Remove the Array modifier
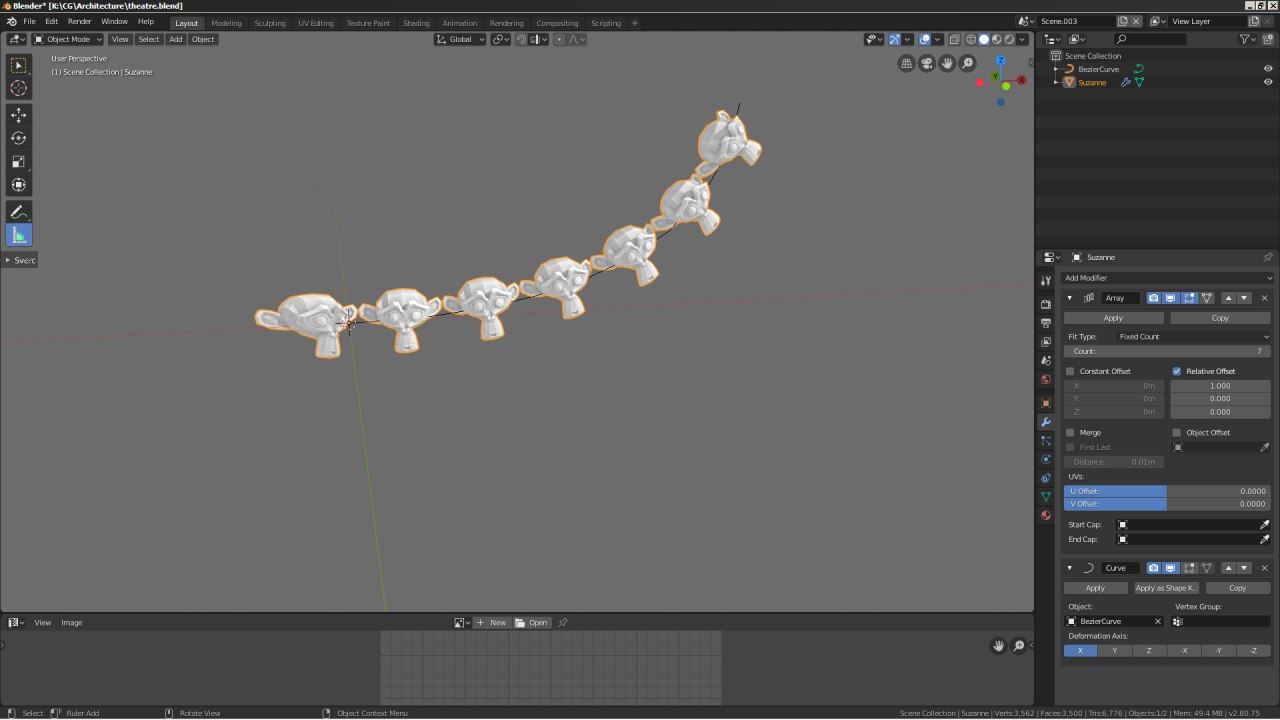1280x720 pixels. (x=1264, y=298)
